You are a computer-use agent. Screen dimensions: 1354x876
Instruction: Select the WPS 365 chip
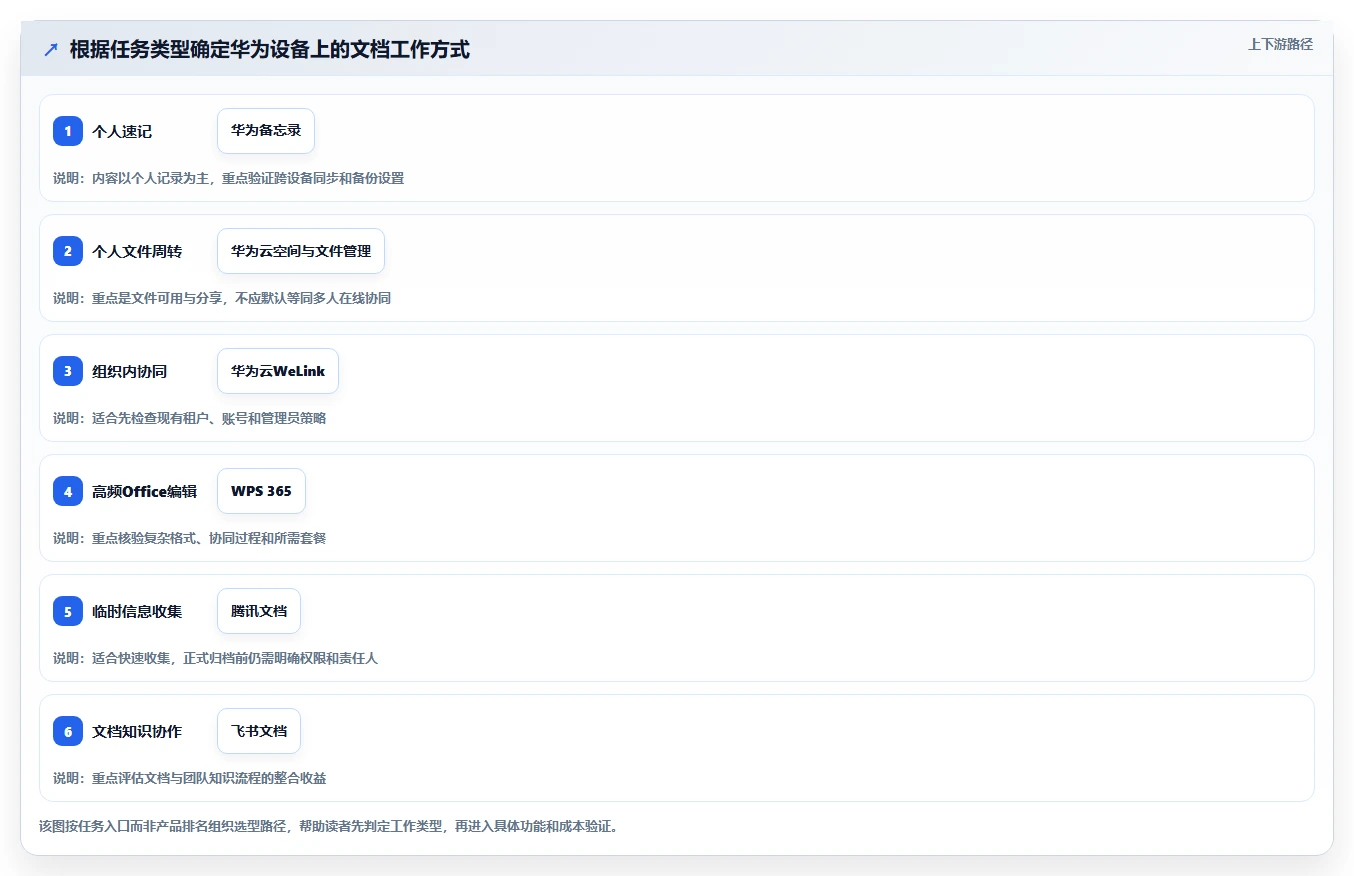click(x=261, y=491)
